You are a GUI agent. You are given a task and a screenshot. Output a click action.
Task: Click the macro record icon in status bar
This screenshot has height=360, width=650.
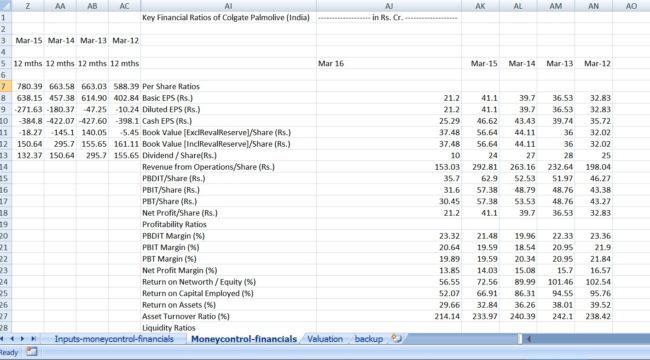[x=32, y=352]
